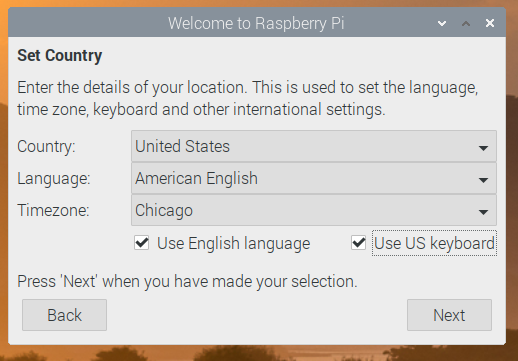This screenshot has height=361, width=518.
Task: Click the 'Country:' field label
Action: click(x=46, y=147)
